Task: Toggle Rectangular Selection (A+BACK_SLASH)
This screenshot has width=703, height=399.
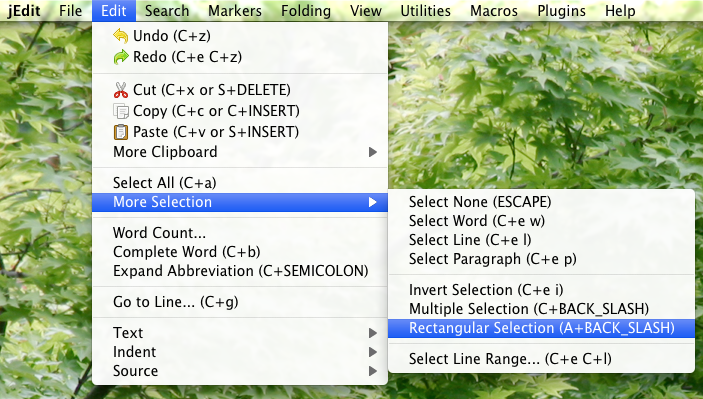Action: pos(542,328)
